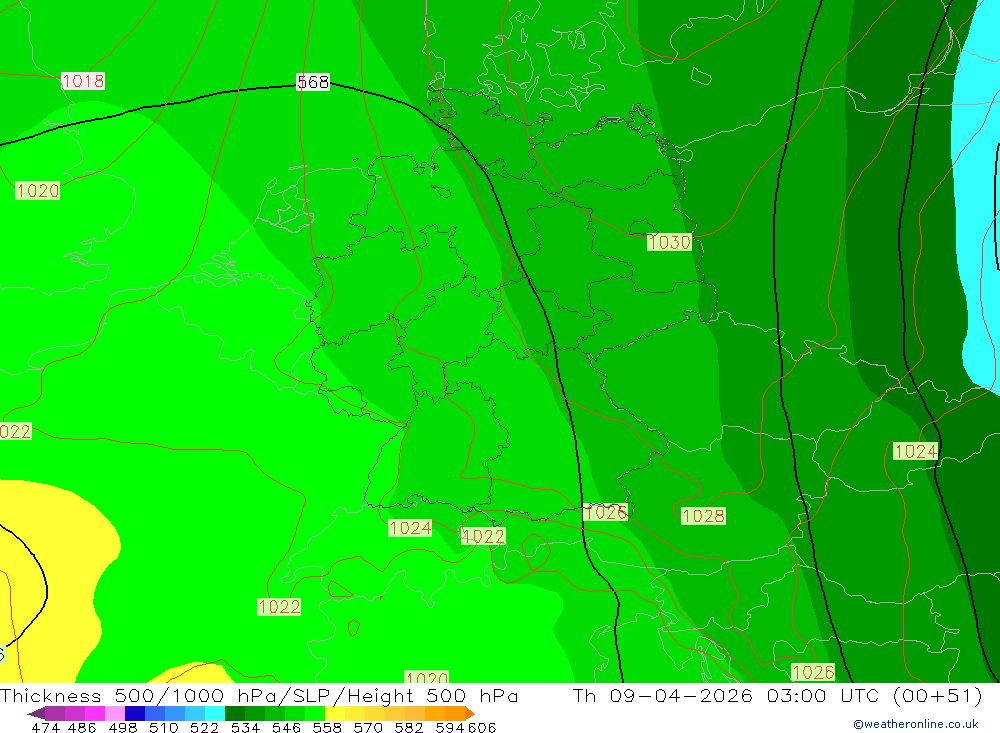Click the orange right-arrow end of legend
Image resolution: width=1000 pixels, height=733 pixels.
coord(470,713)
